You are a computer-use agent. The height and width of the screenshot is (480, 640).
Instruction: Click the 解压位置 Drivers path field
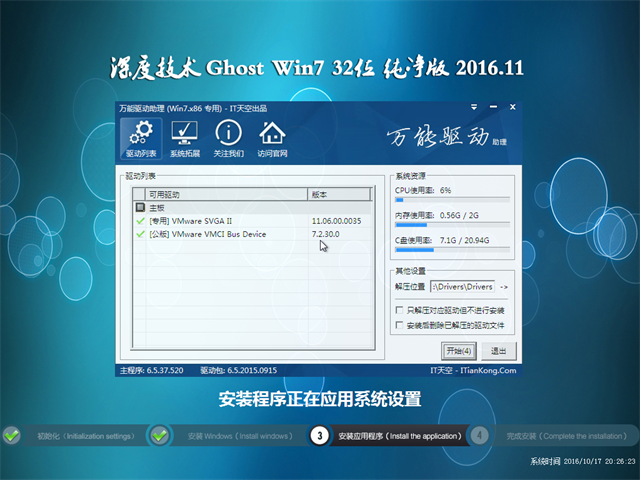click(463, 287)
